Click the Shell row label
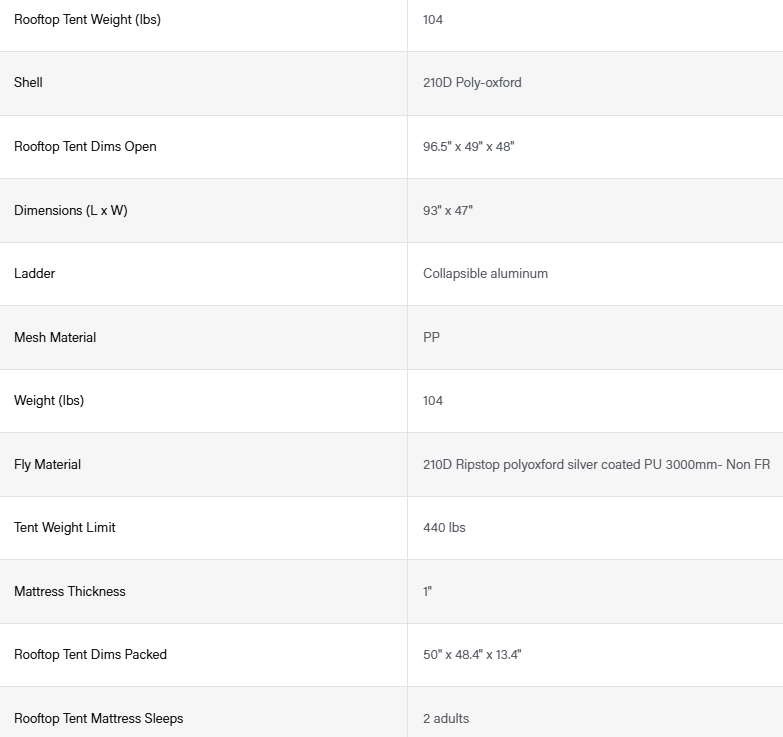 click(28, 82)
